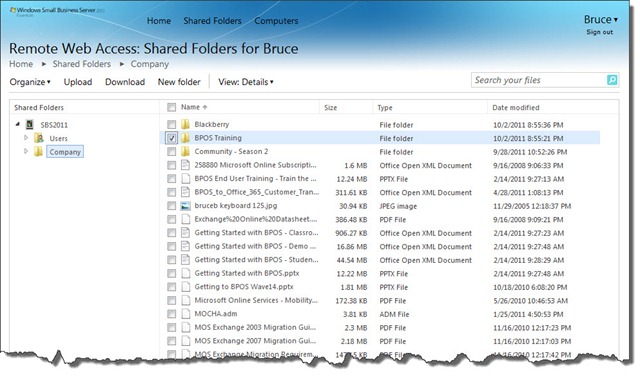This screenshot has width=640, height=380.
Task: Click the 258880 Microsoft Online document icon
Action: 185,165
